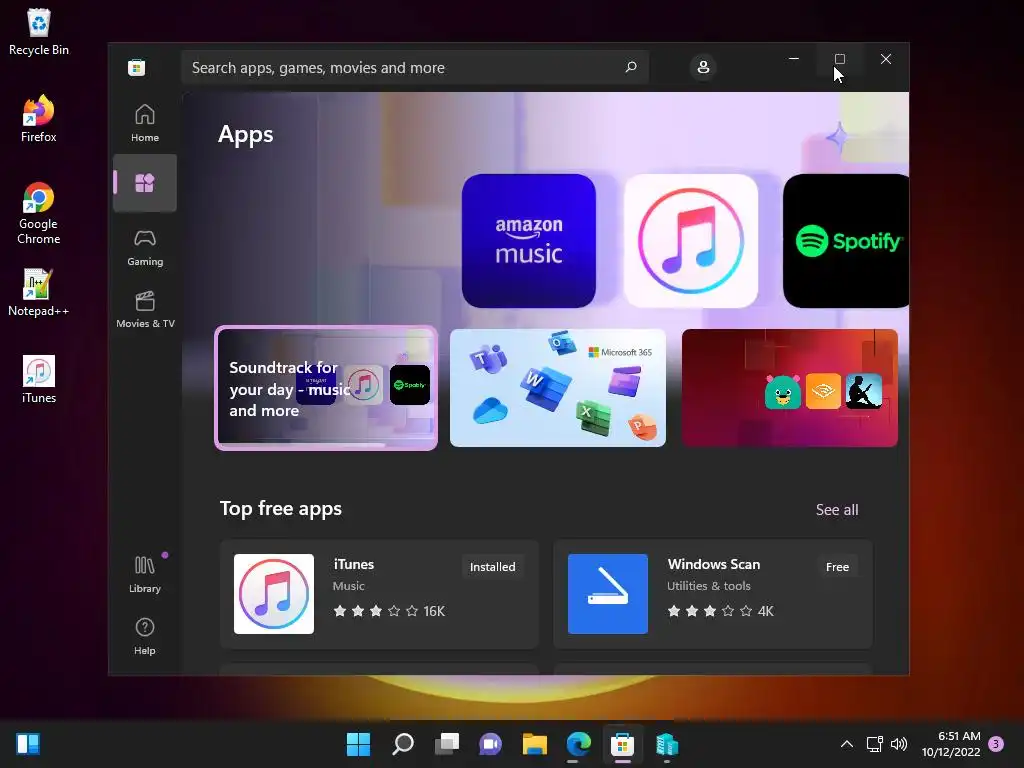Maximize the Microsoft Store window
The image size is (1024, 768).
tap(840, 59)
